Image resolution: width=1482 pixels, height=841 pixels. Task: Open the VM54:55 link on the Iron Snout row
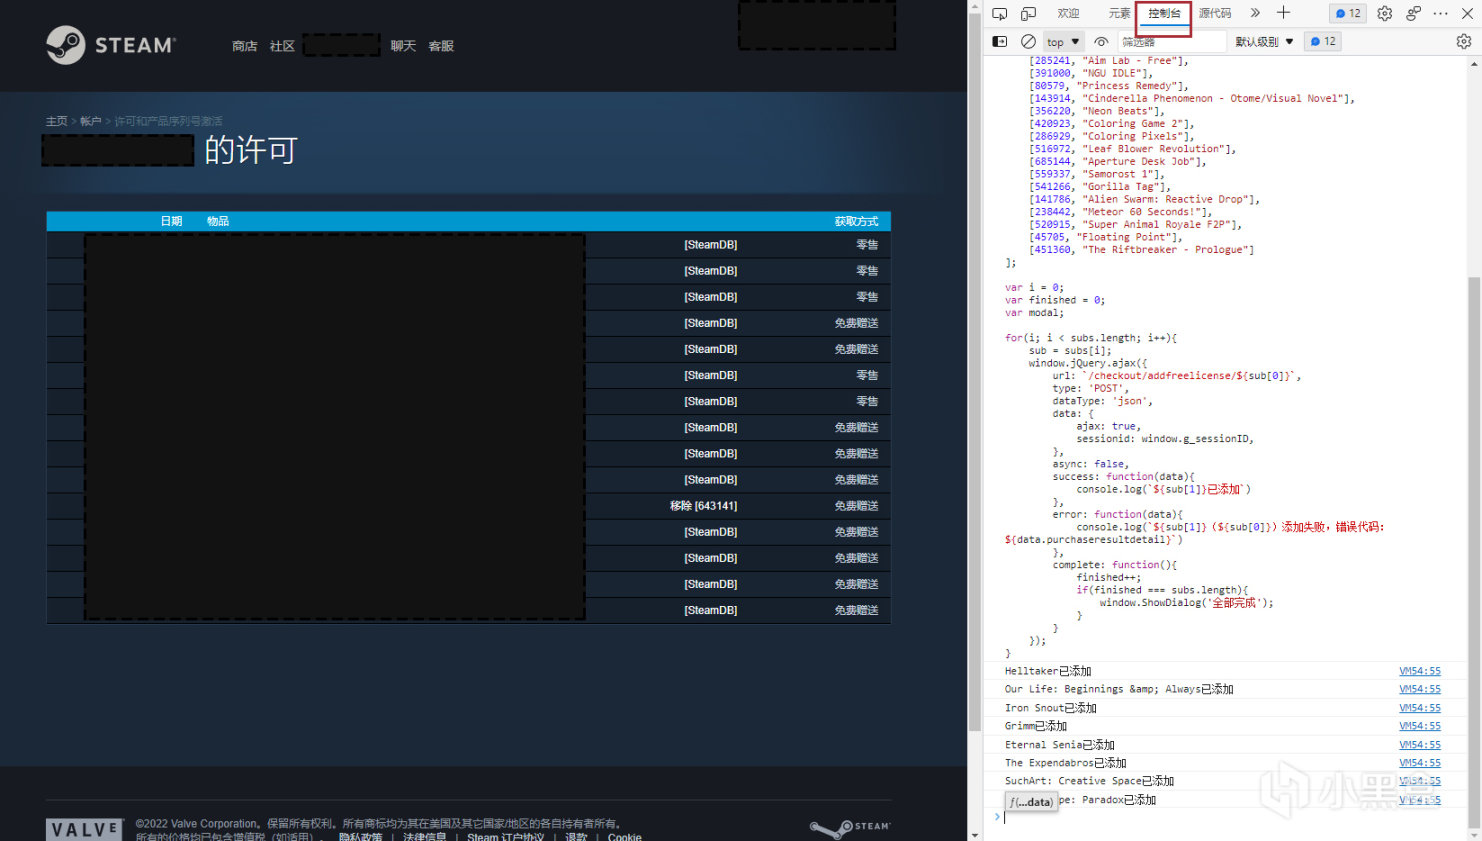pyautogui.click(x=1420, y=708)
